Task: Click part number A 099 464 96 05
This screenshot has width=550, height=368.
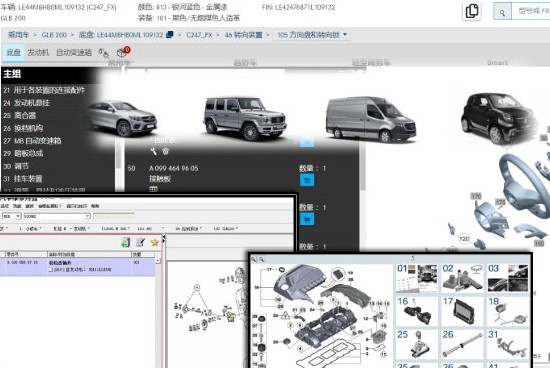Action: 174,168
